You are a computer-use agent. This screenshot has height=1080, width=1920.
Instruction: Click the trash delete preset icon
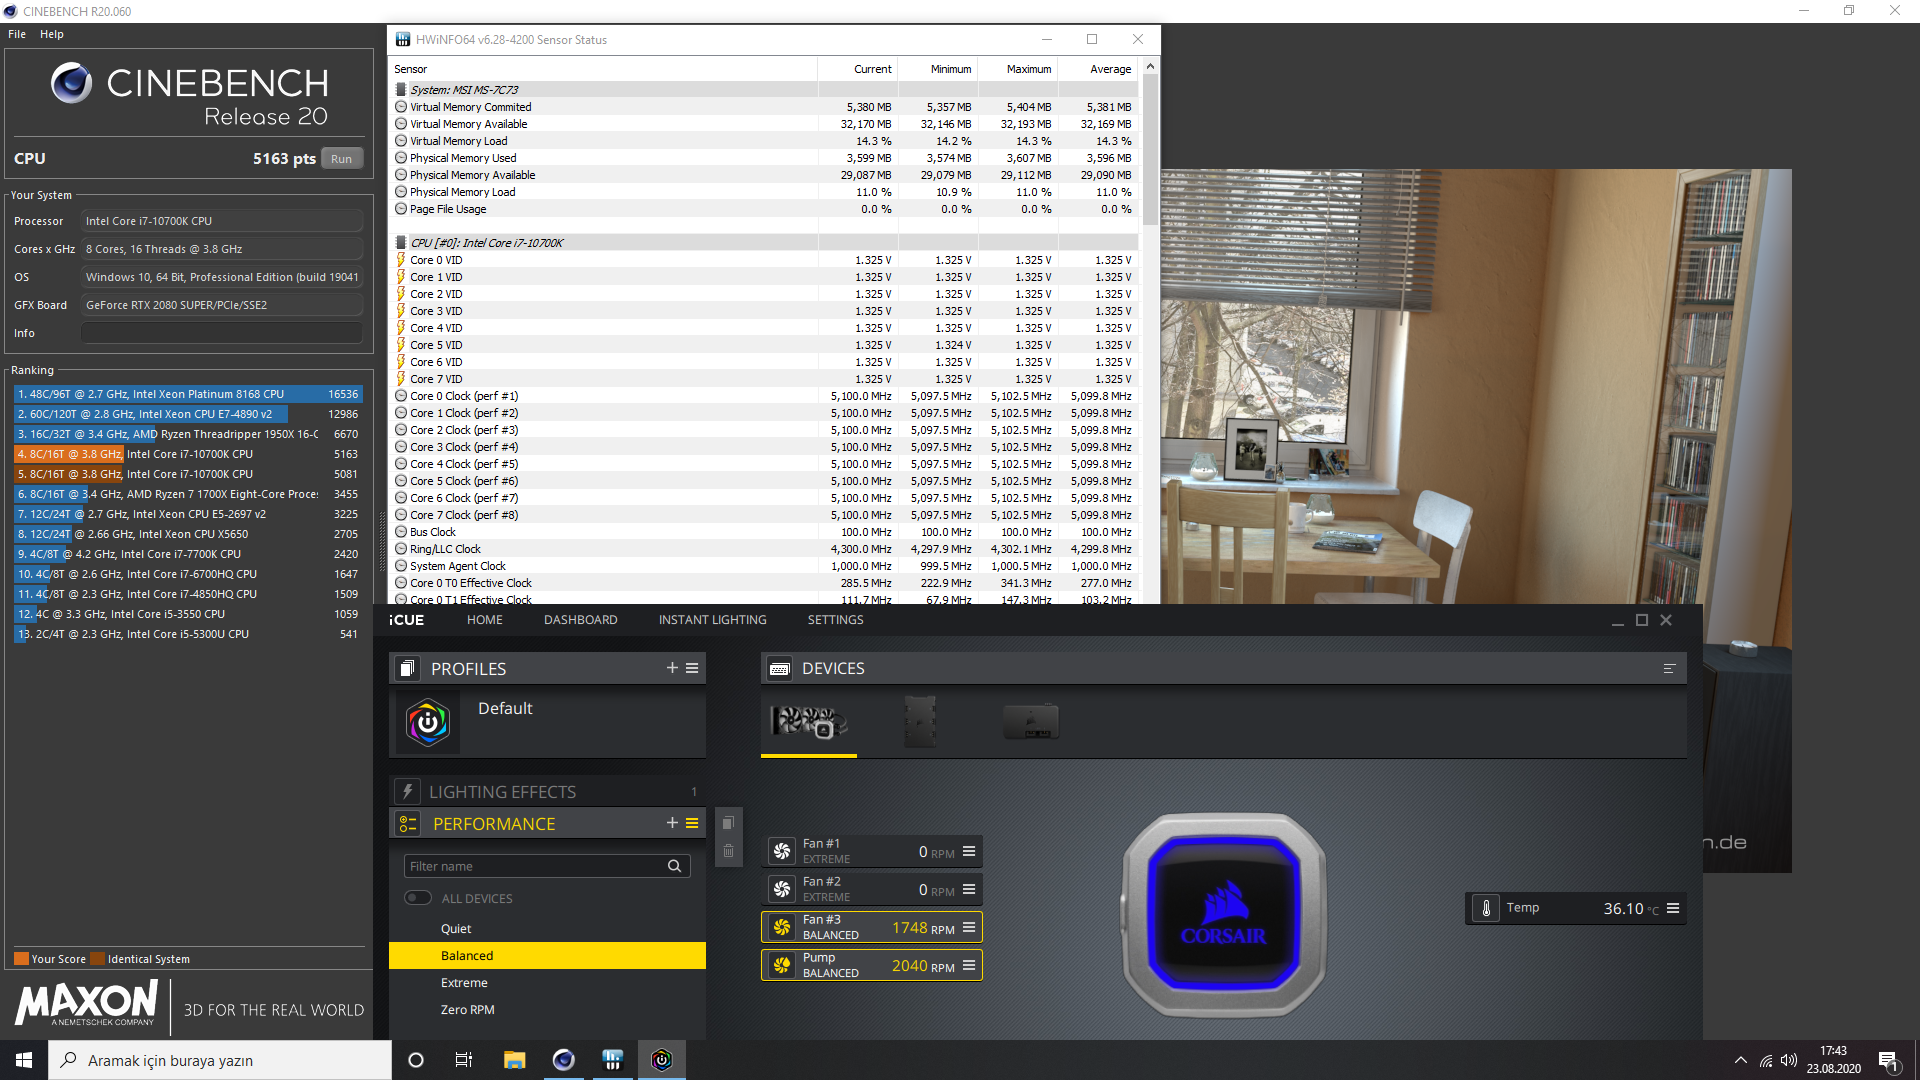(x=728, y=852)
